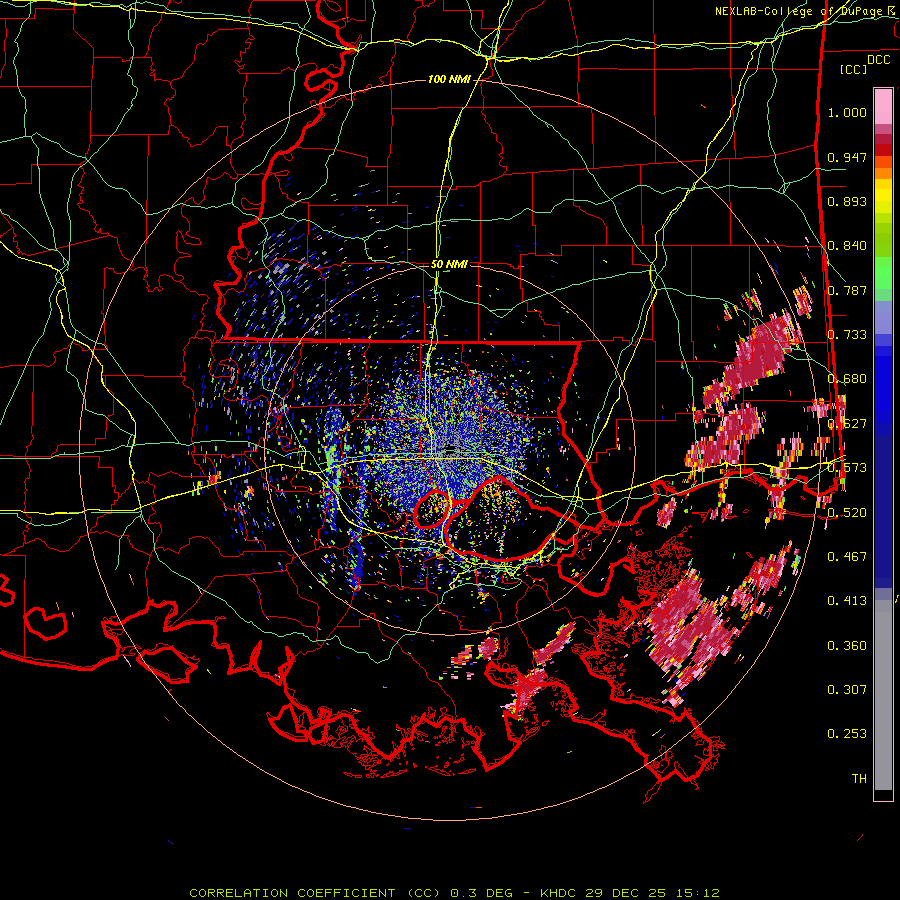Viewport: 900px width, 900px height.
Task: Select the 0.947 legend value
Action: (x=847, y=157)
